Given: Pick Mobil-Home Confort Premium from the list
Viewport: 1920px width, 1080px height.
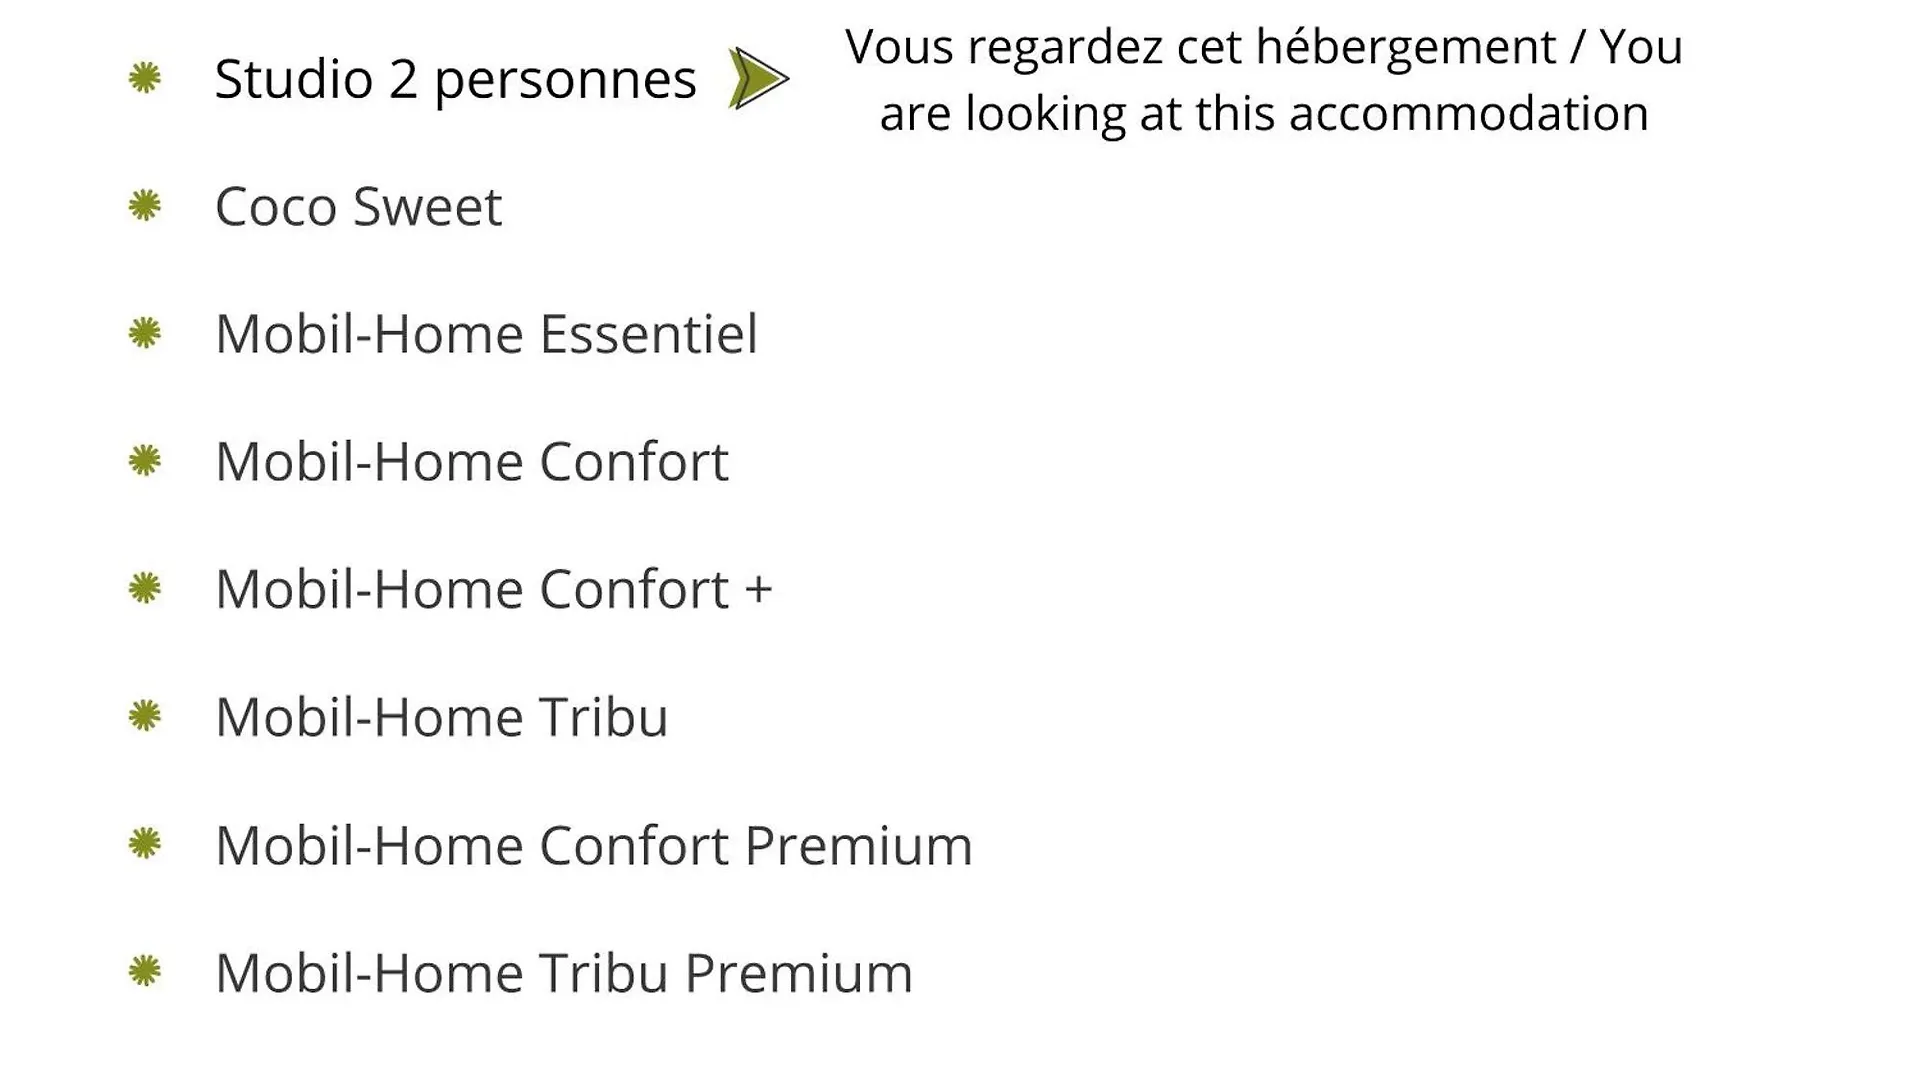Looking at the screenshot, I should (x=594, y=844).
